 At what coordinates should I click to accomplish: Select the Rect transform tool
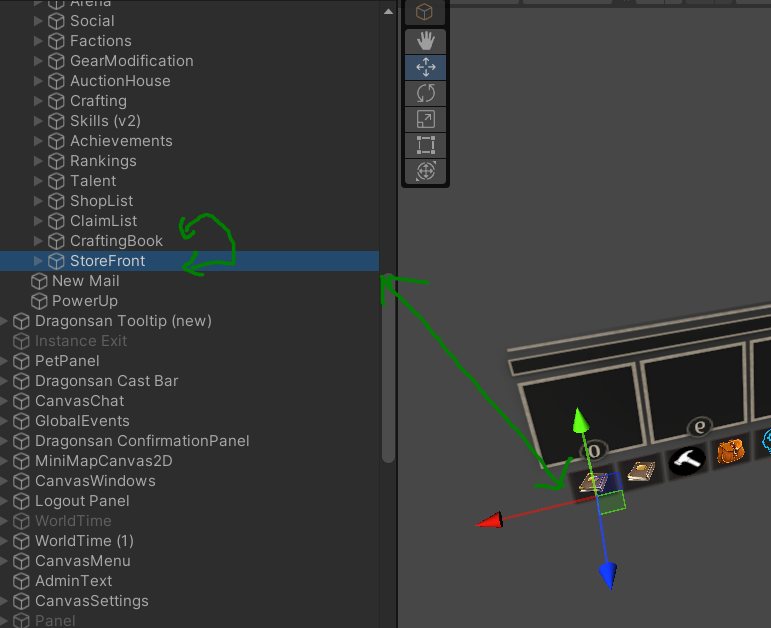[425, 145]
